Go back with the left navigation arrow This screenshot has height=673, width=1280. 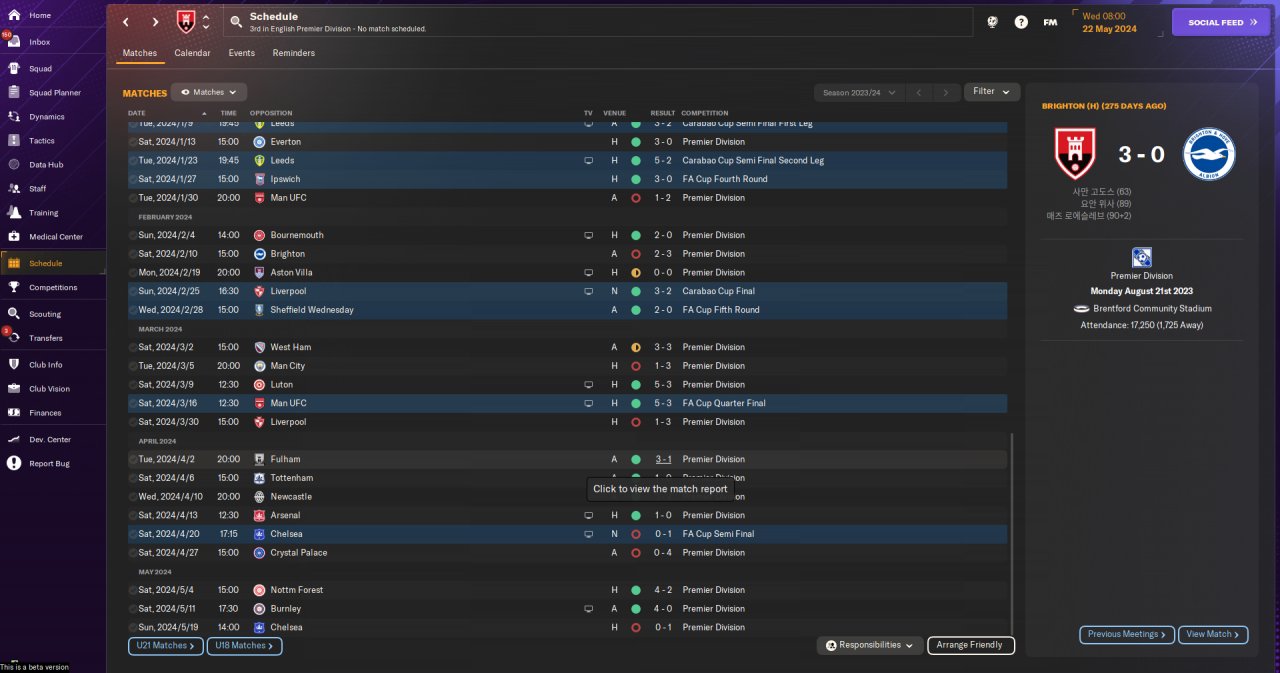tap(126, 21)
